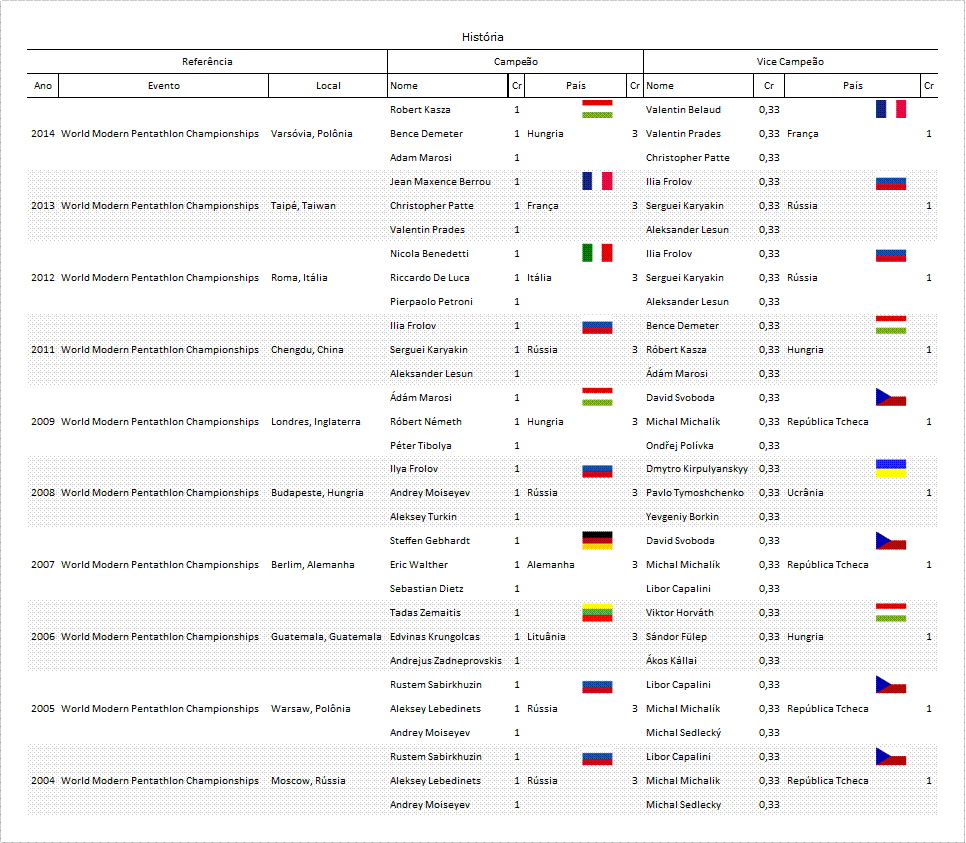Select the "Referência" group header
Viewport: 966px width, 843px height.
click(x=207, y=62)
